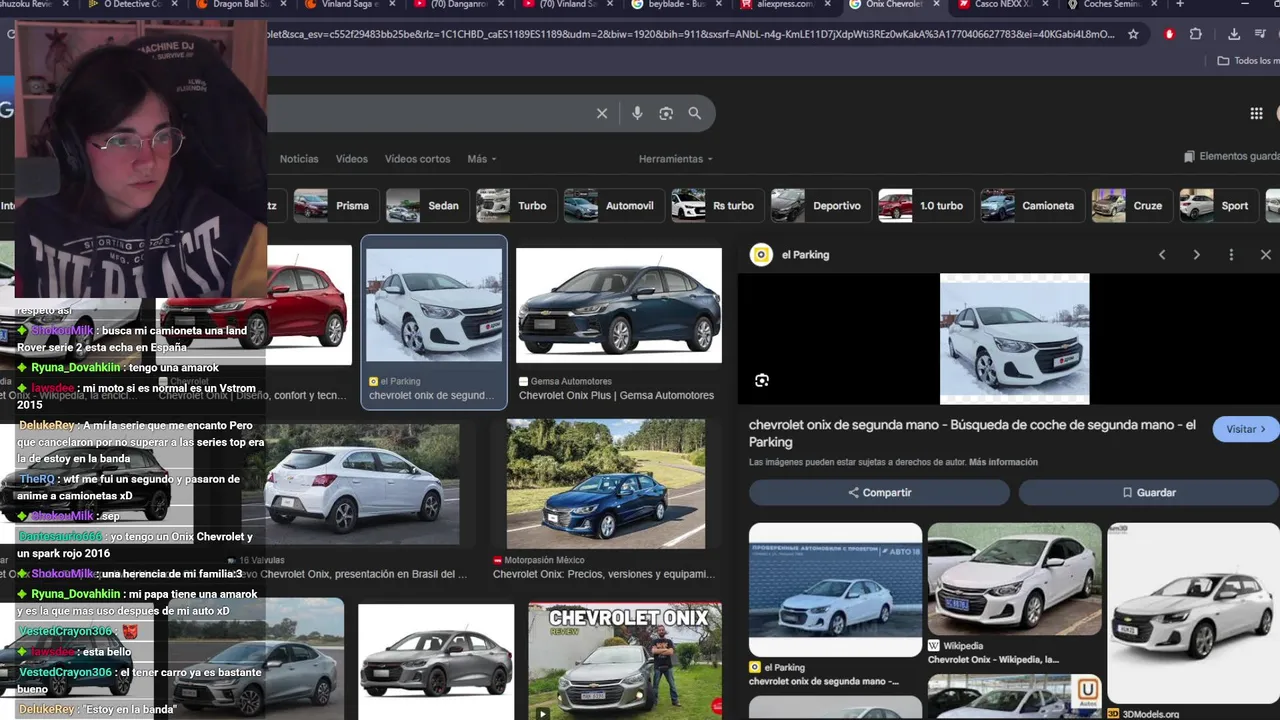Open the Todos los marcadores bookmarks folder
The width and height of the screenshot is (1280, 720).
tap(1248, 61)
